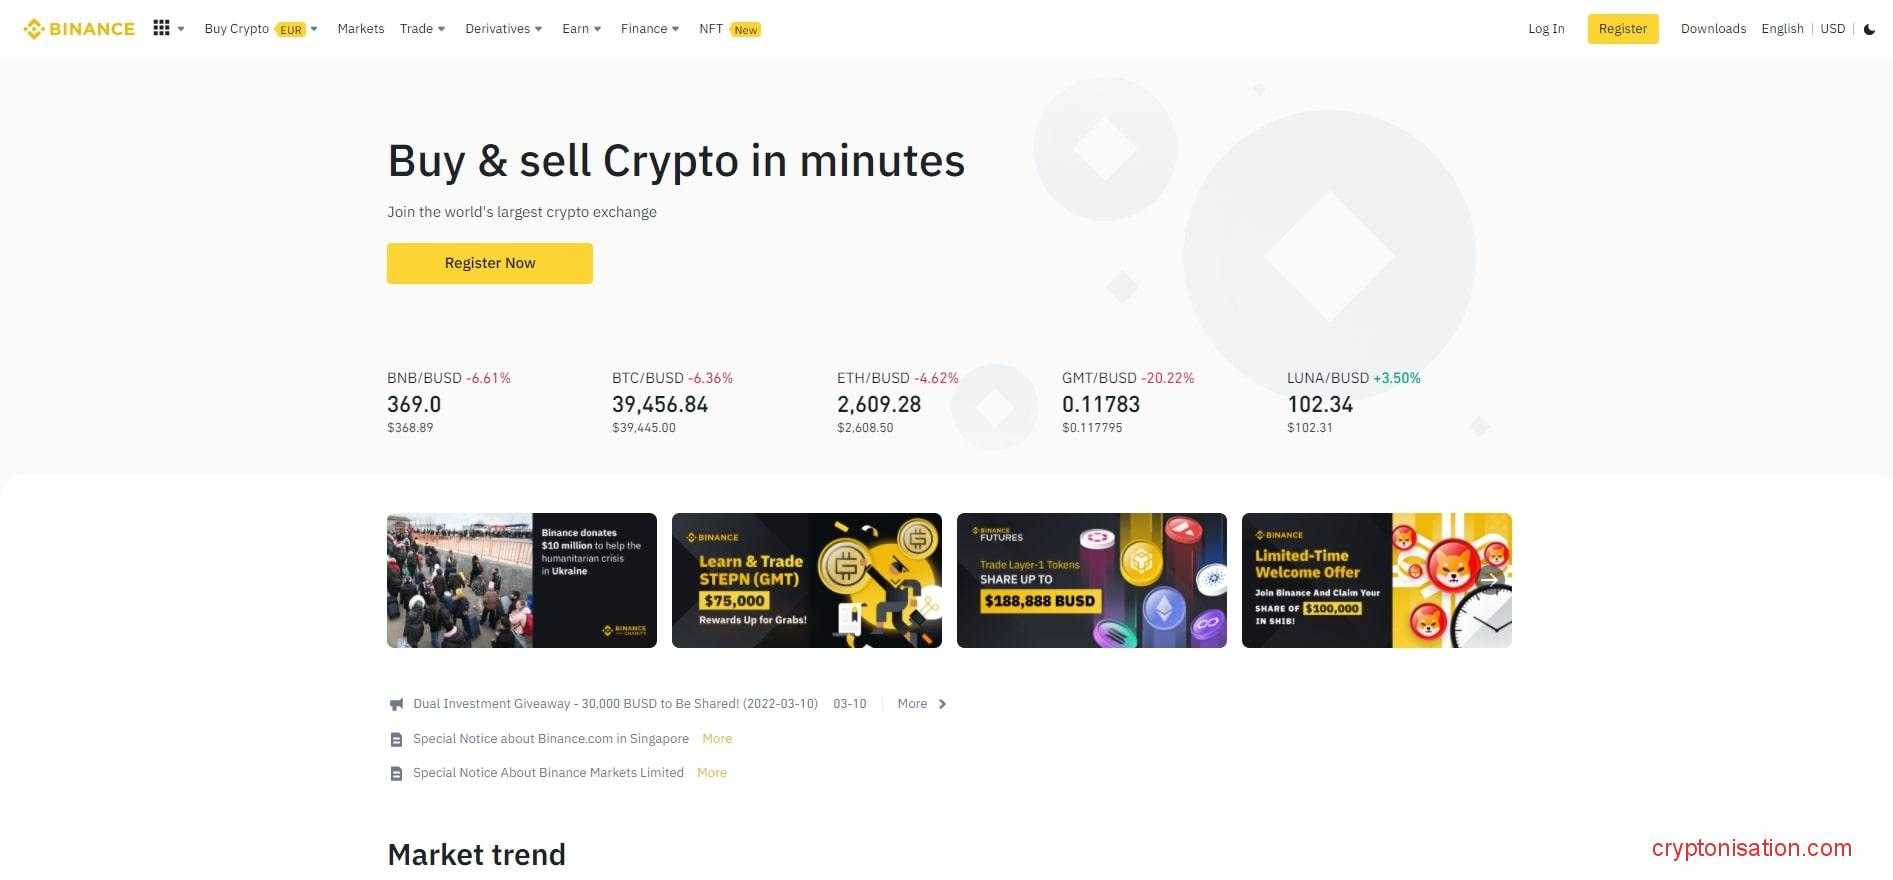This screenshot has height=880, width=1893.
Task: Expand the Trade dropdown menu
Action: pyautogui.click(x=422, y=29)
